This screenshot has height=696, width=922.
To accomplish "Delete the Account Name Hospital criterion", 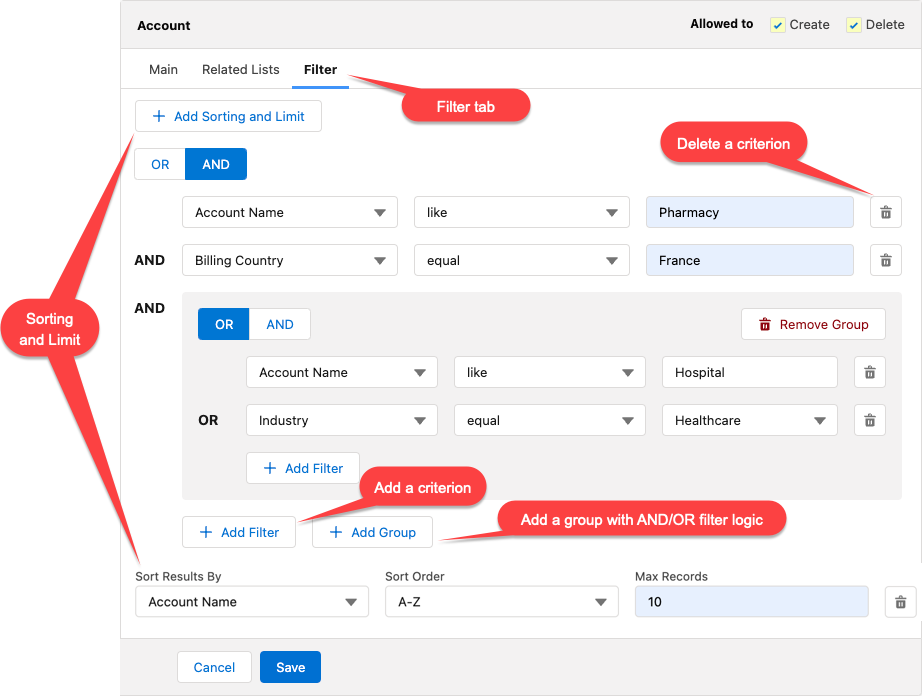I will coord(869,372).
